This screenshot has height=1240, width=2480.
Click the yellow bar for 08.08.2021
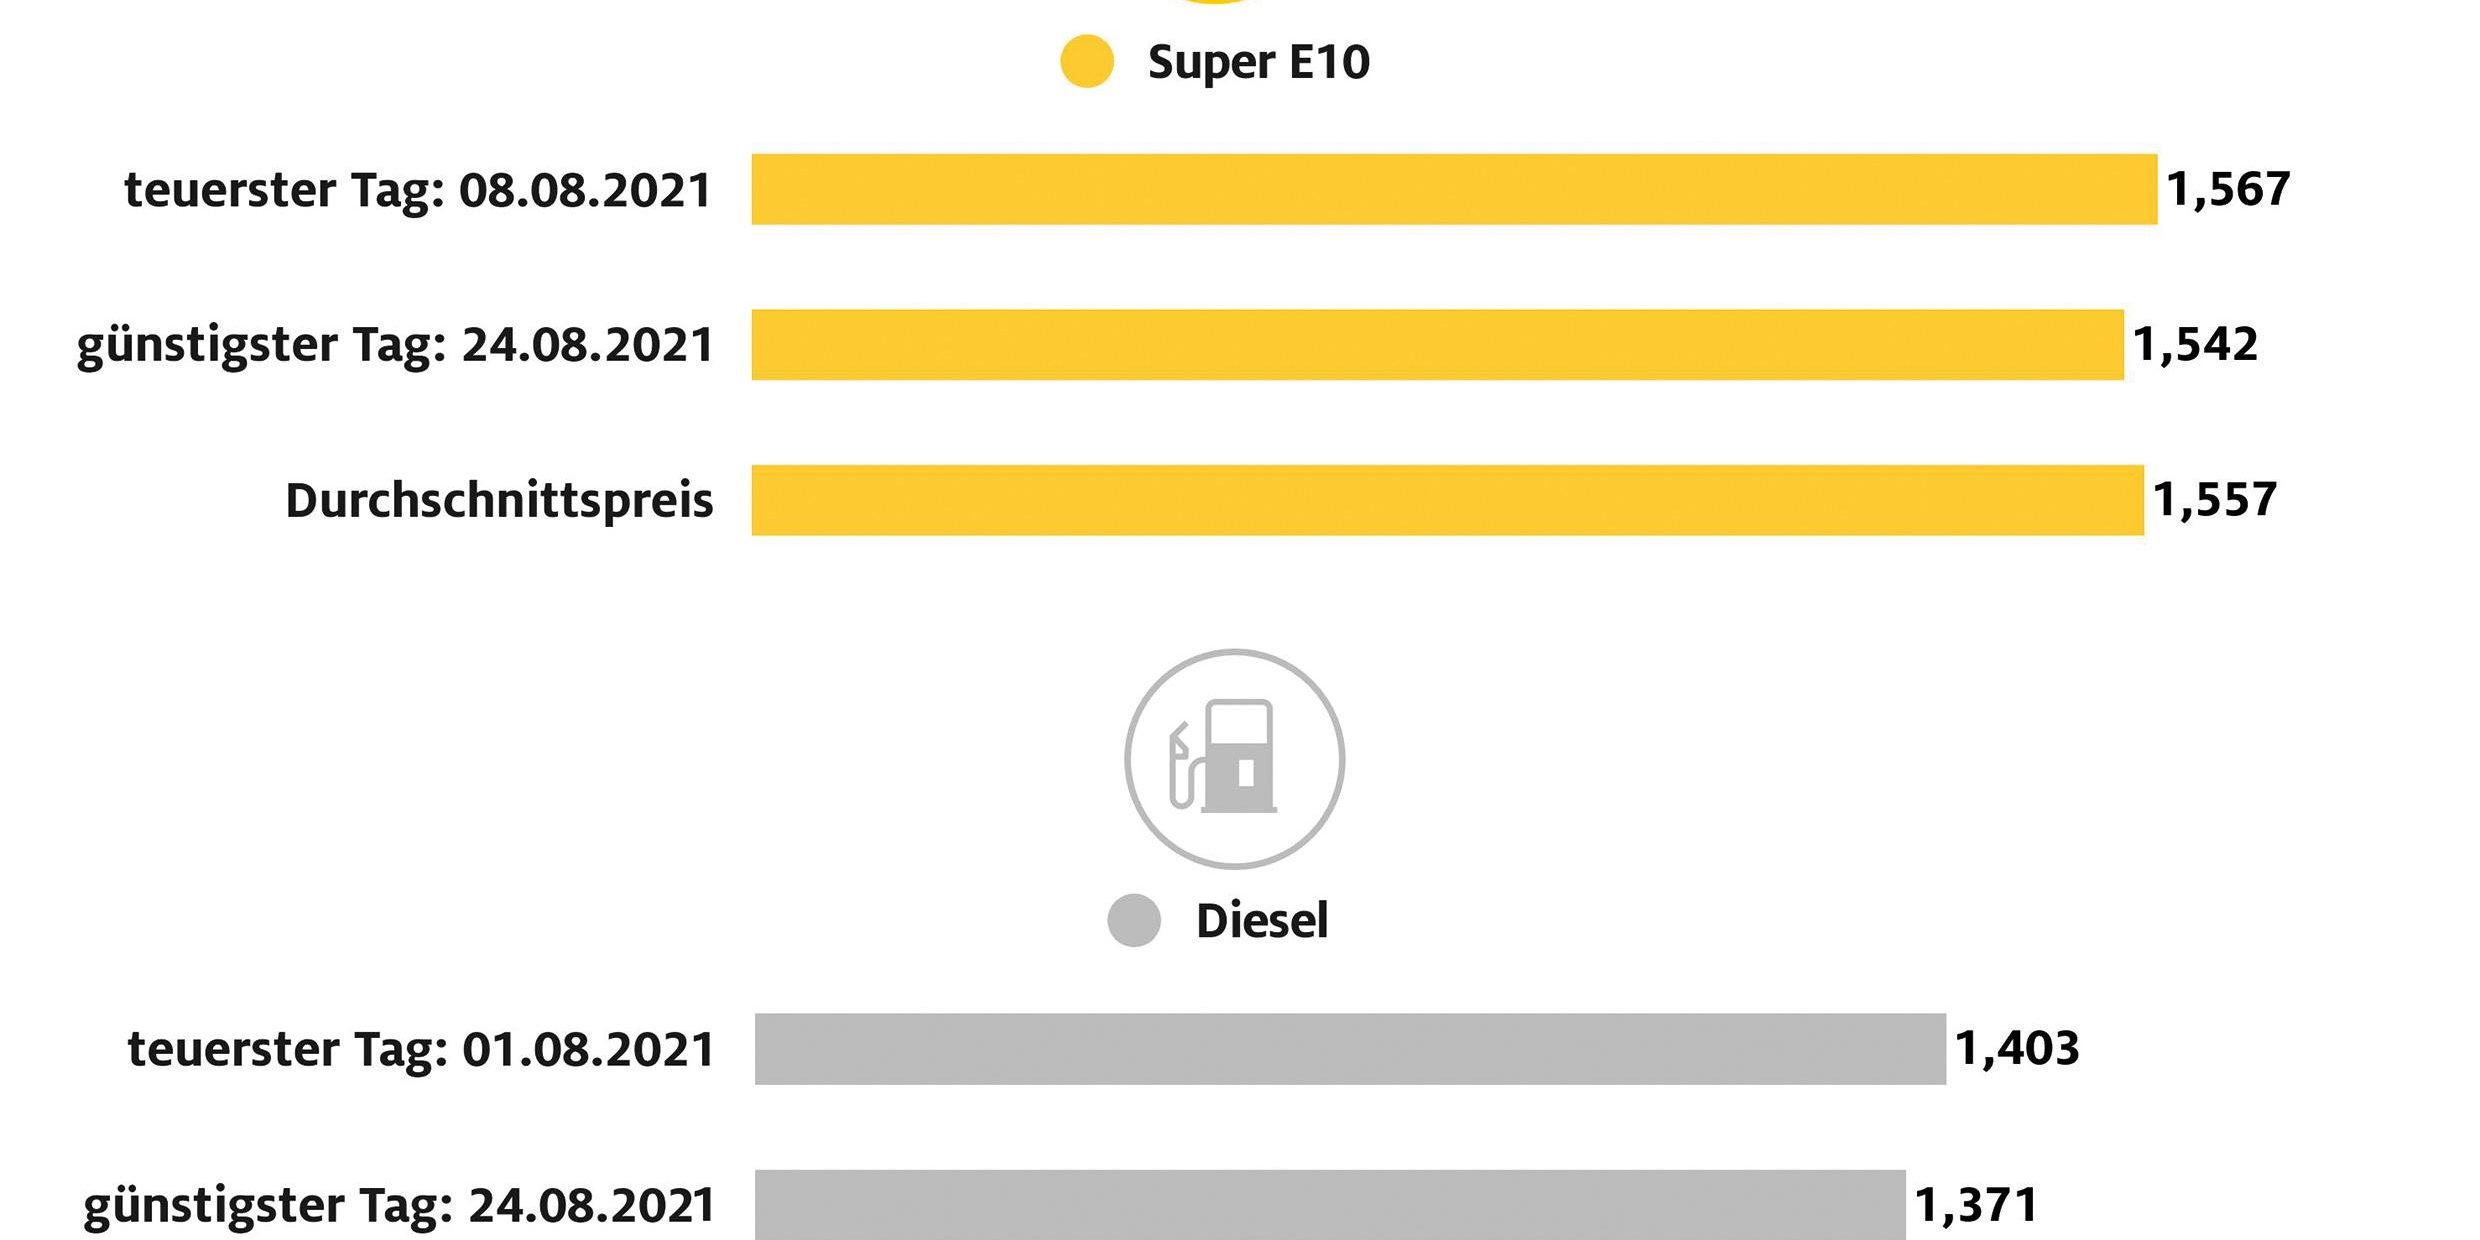click(x=1453, y=189)
